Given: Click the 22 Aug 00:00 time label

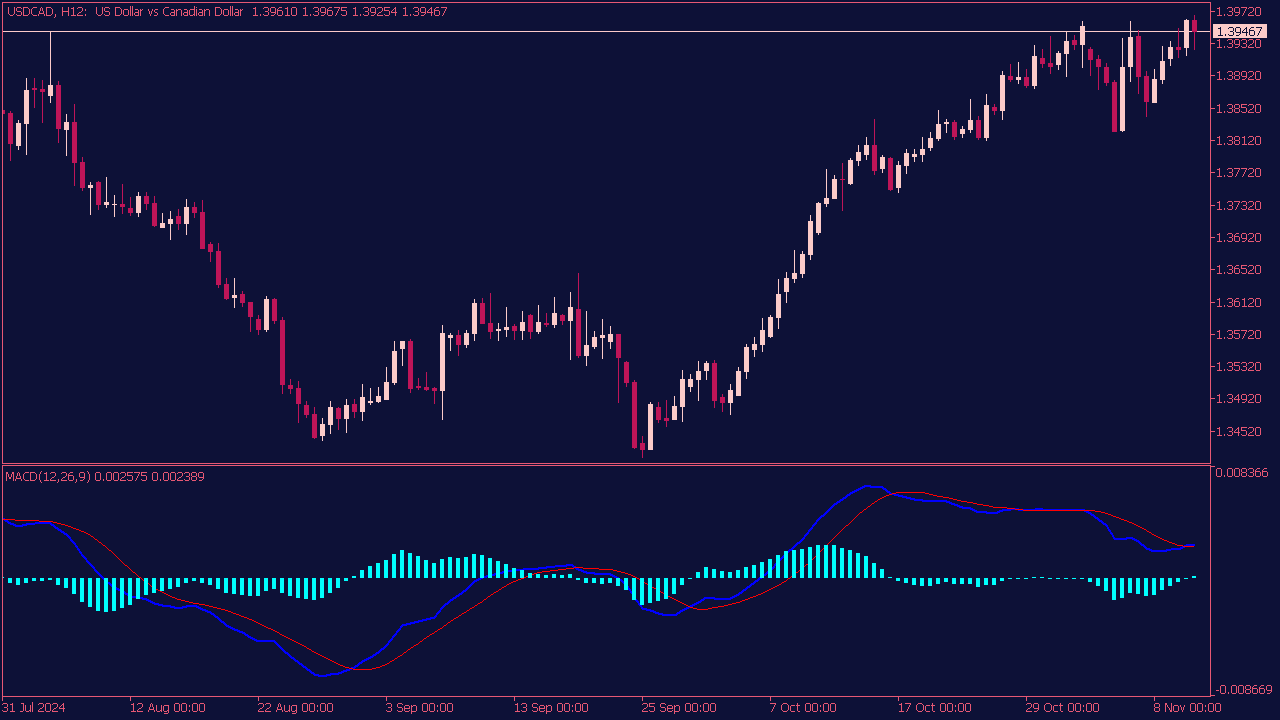Looking at the screenshot, I should point(295,708).
